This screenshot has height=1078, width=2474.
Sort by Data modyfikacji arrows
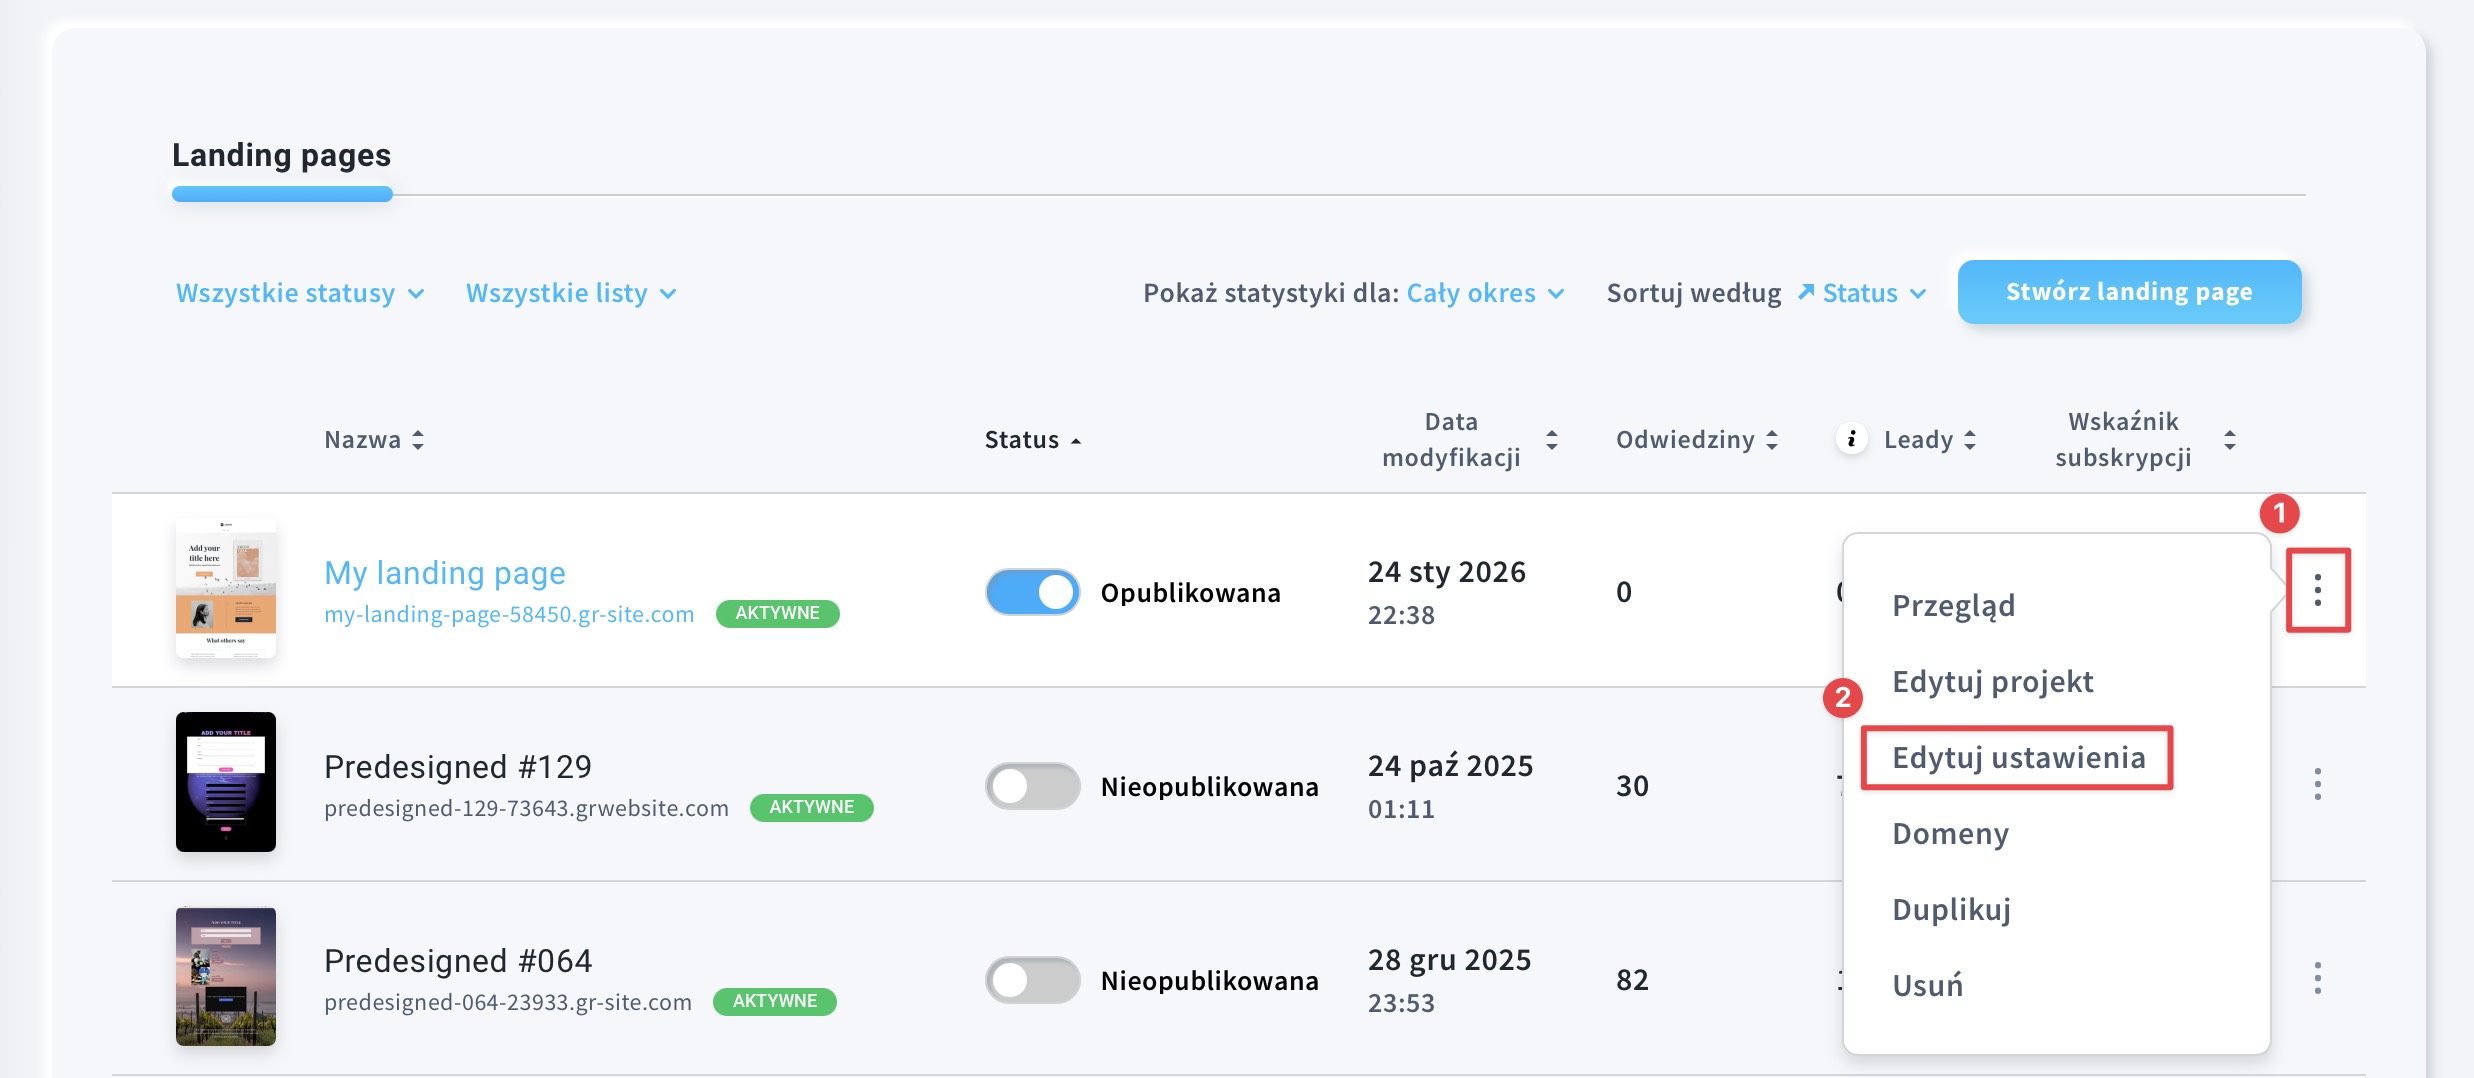(x=1551, y=440)
